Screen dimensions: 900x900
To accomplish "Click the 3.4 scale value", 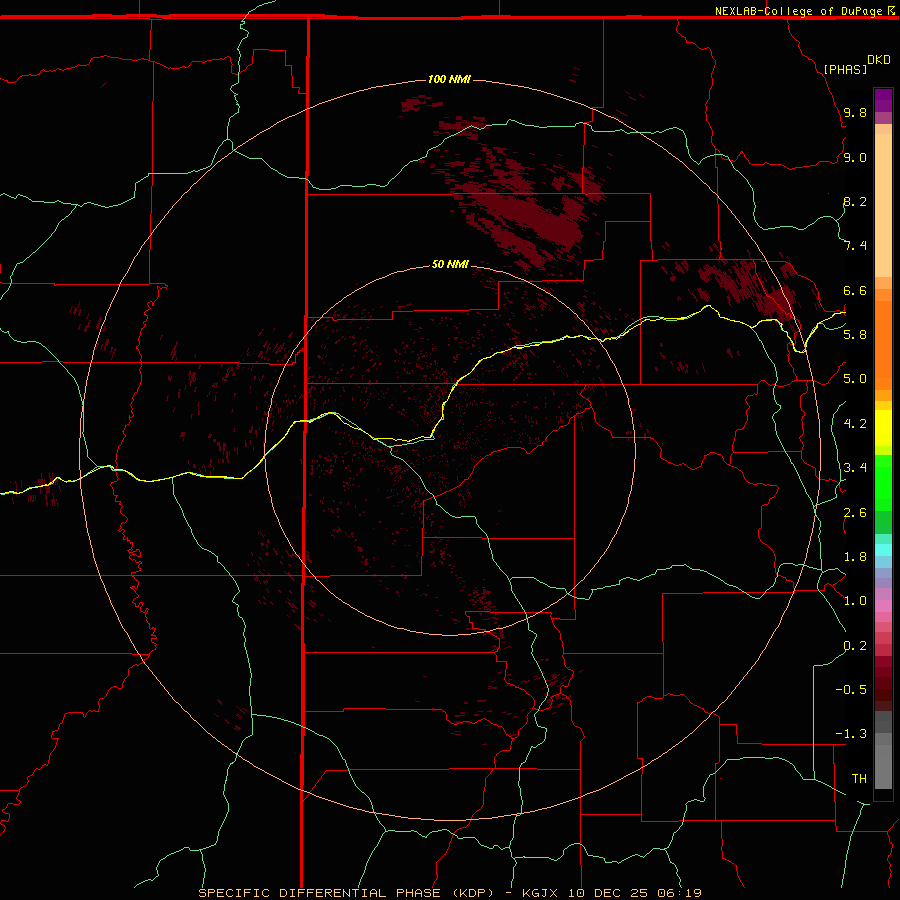I will coord(855,467).
